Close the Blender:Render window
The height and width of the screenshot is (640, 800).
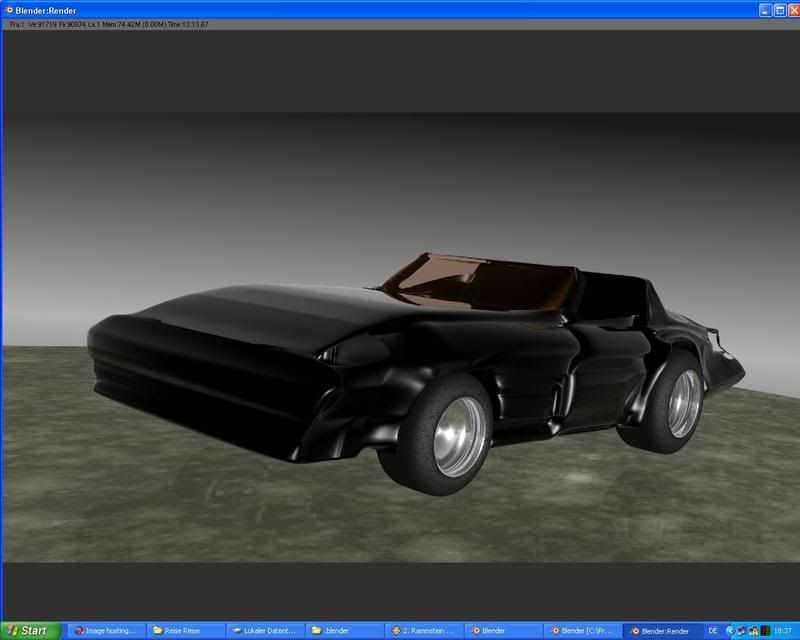[791, 9]
